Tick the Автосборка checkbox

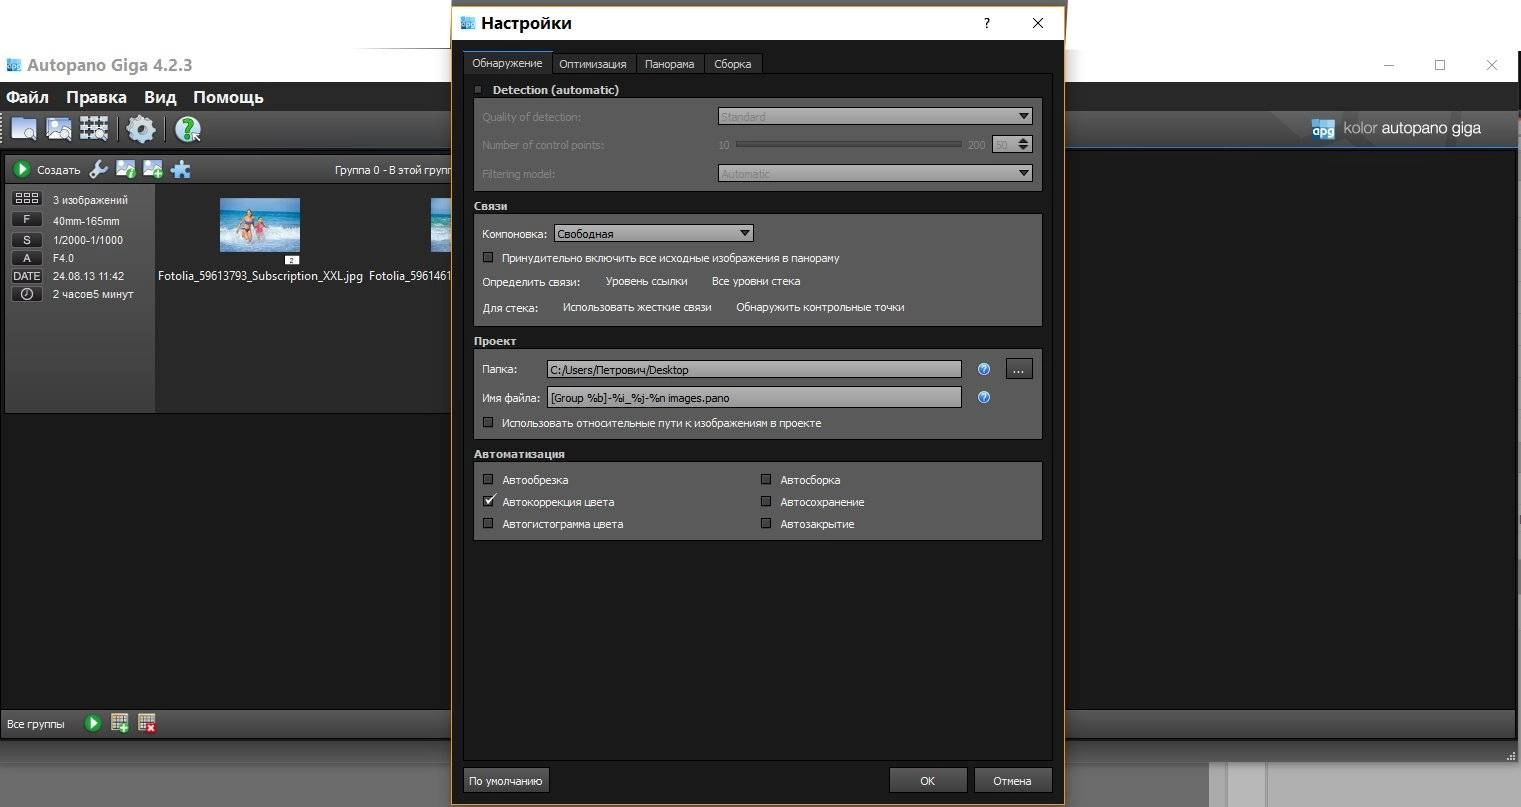click(x=766, y=479)
